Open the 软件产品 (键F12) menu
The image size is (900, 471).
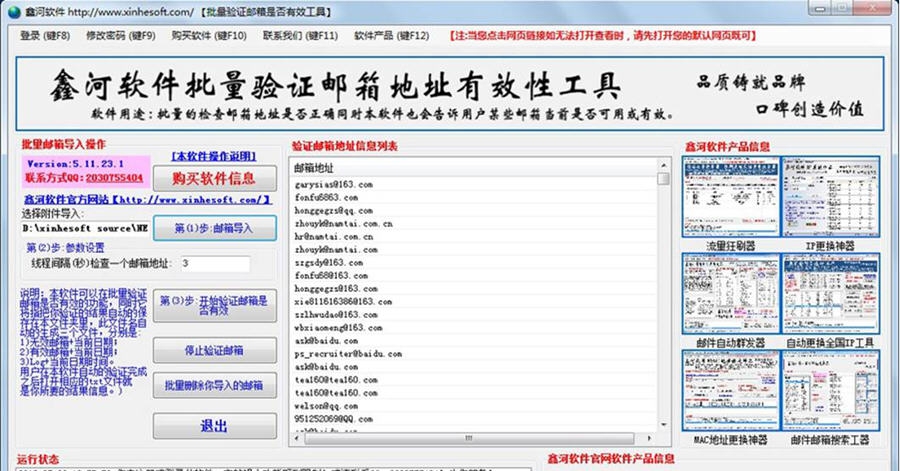coord(391,36)
